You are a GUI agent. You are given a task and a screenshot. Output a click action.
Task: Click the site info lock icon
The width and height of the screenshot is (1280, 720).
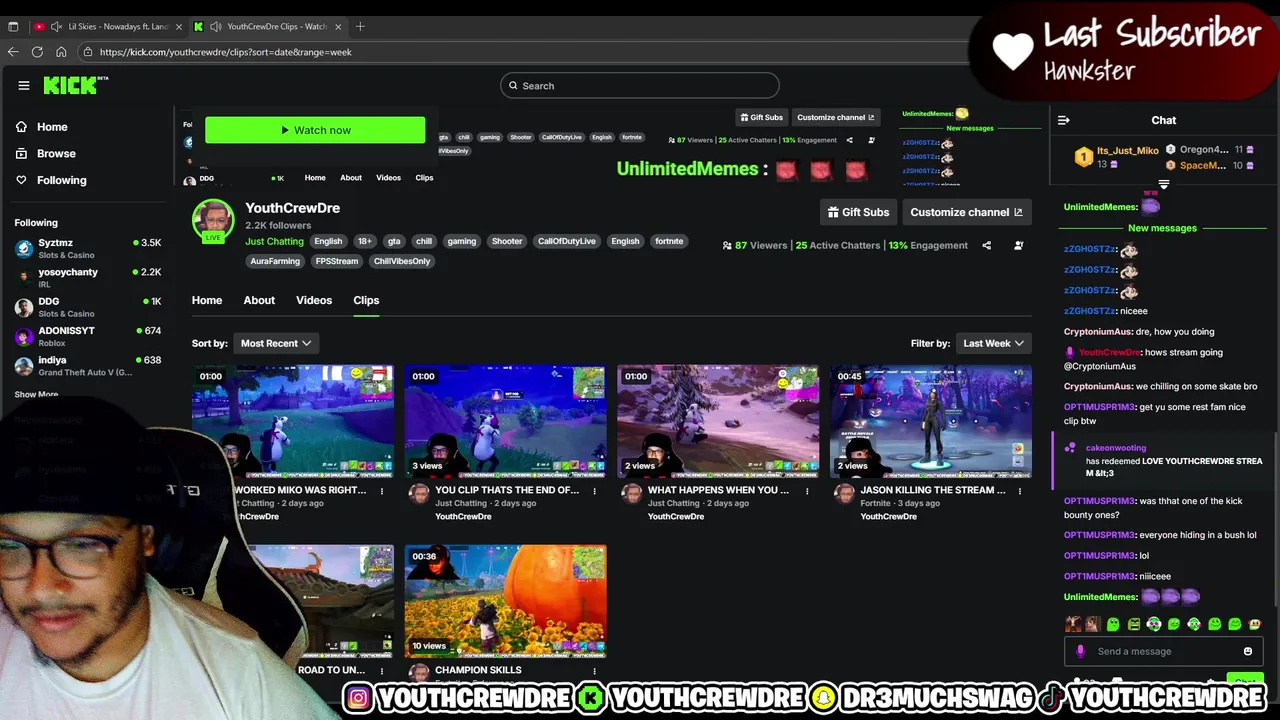point(88,52)
